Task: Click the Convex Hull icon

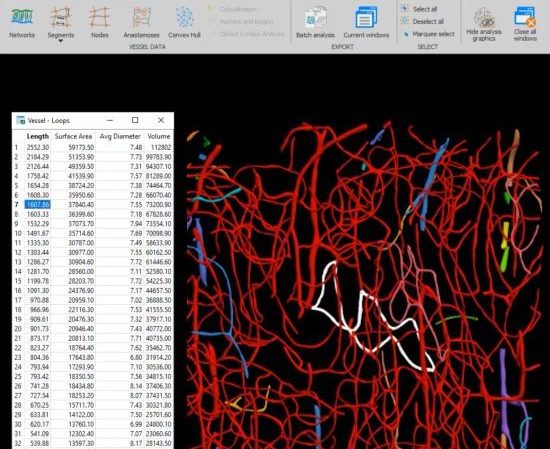Action: tap(184, 22)
